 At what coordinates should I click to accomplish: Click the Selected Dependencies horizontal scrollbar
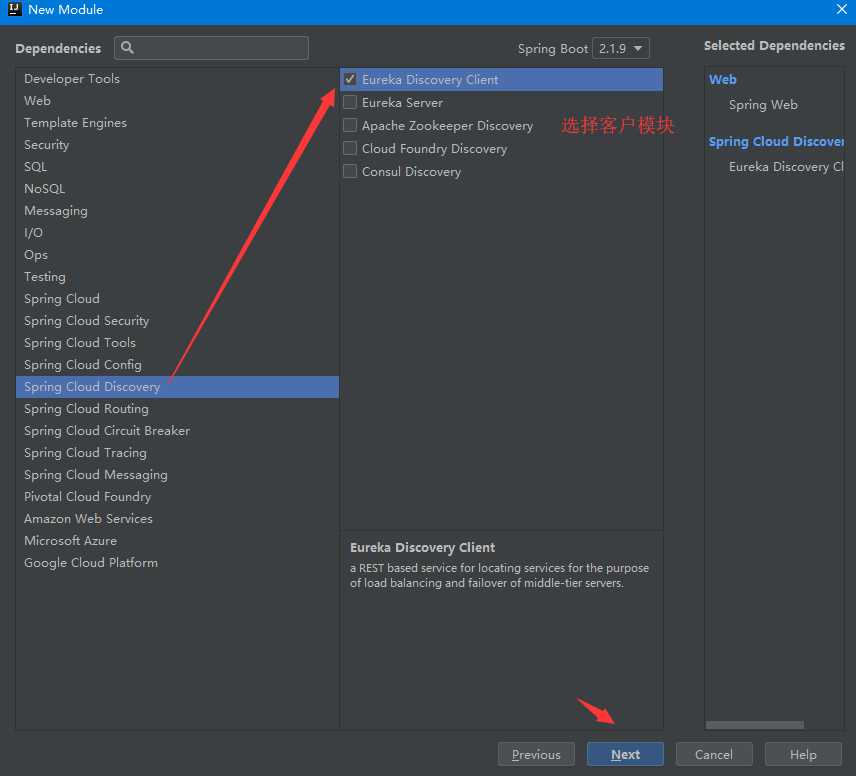click(754, 725)
